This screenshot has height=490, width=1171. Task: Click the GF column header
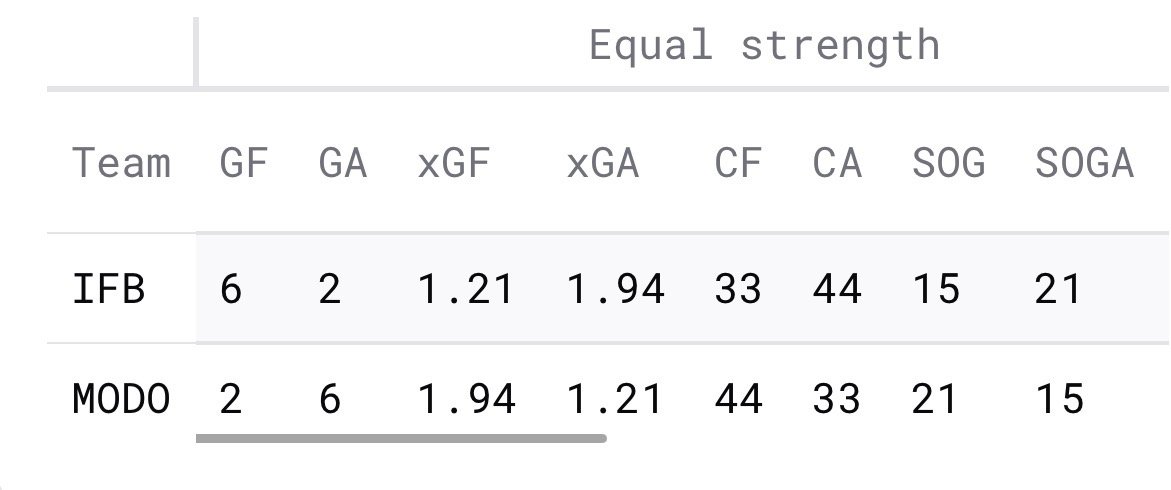pos(244,162)
